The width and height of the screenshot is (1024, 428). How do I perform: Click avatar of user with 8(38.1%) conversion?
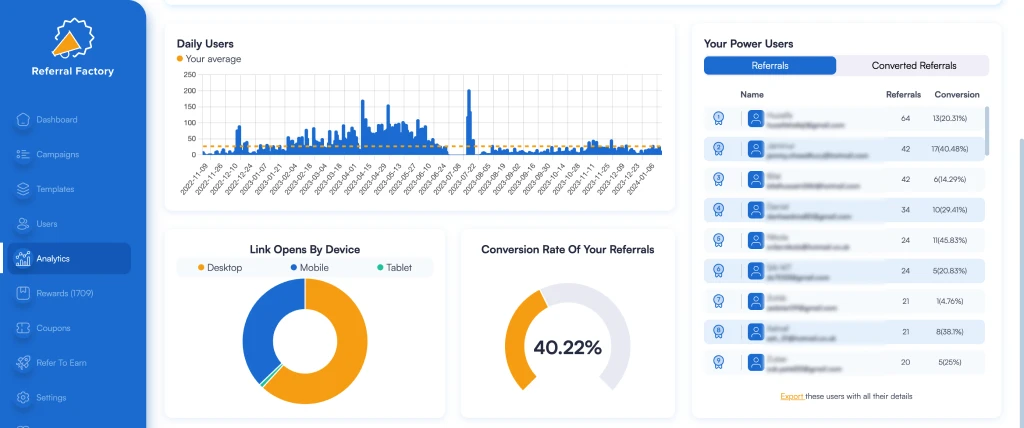(x=756, y=331)
